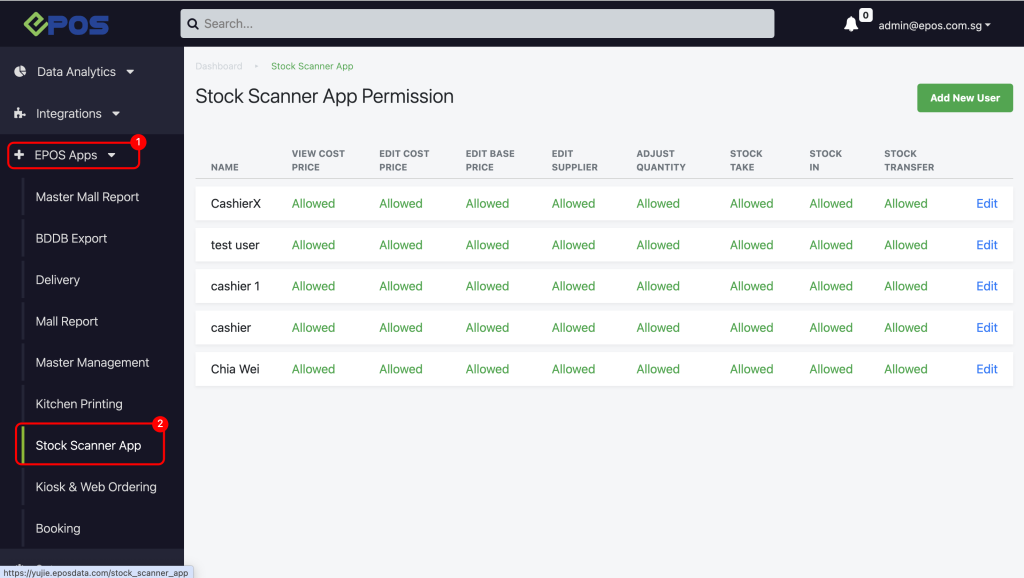
Task: Expand the Data Analytics dropdown arrow
Action: coord(130,72)
